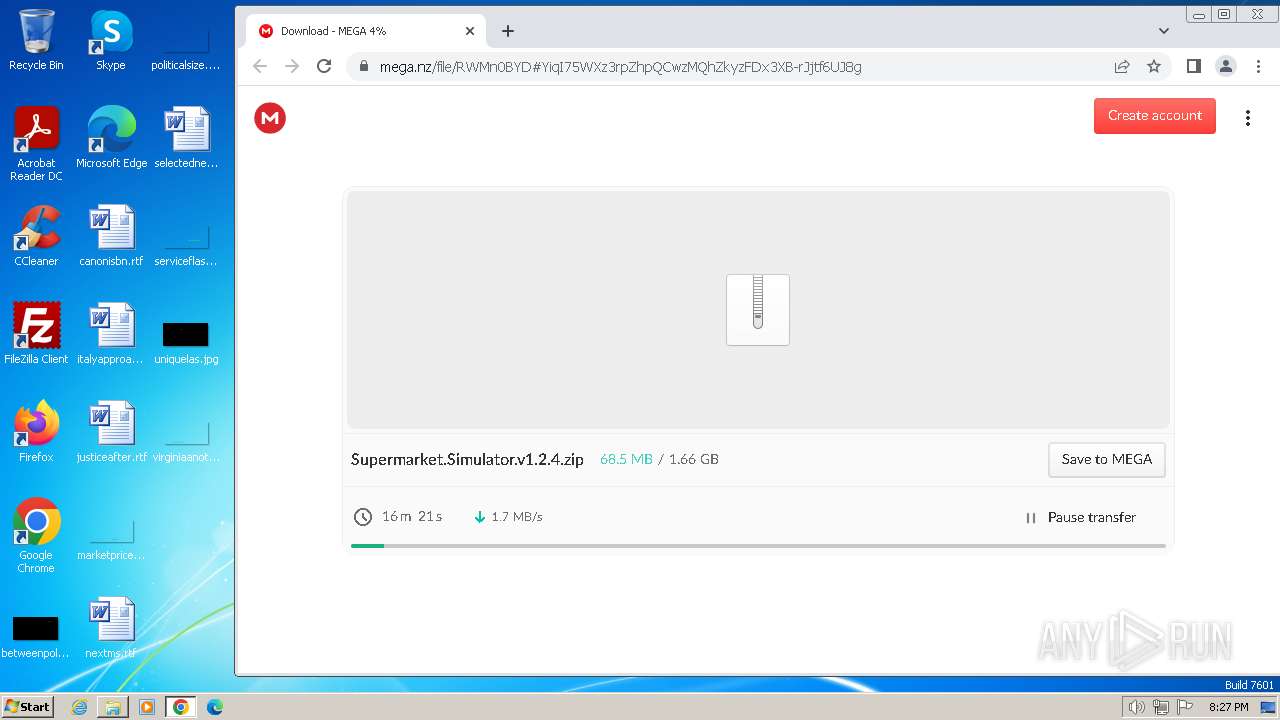This screenshot has width=1280, height=720.
Task: Open the MEGA page three-dot menu
Action: coord(1248,118)
